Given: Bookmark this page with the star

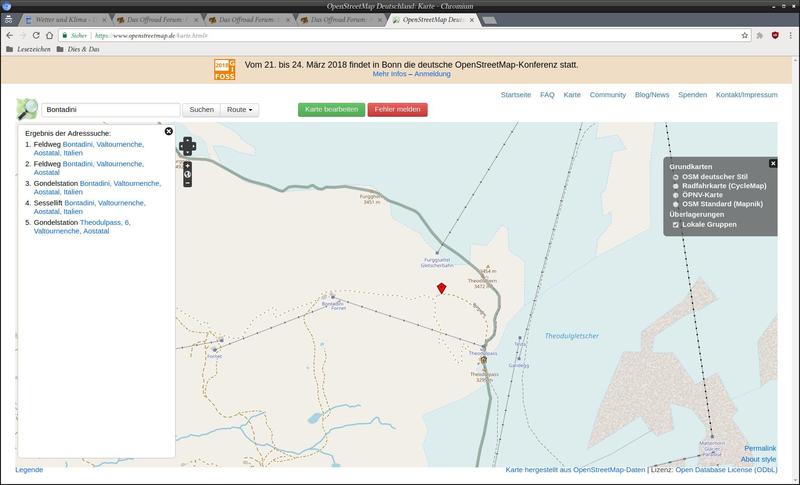Looking at the screenshot, I should coord(744,35).
